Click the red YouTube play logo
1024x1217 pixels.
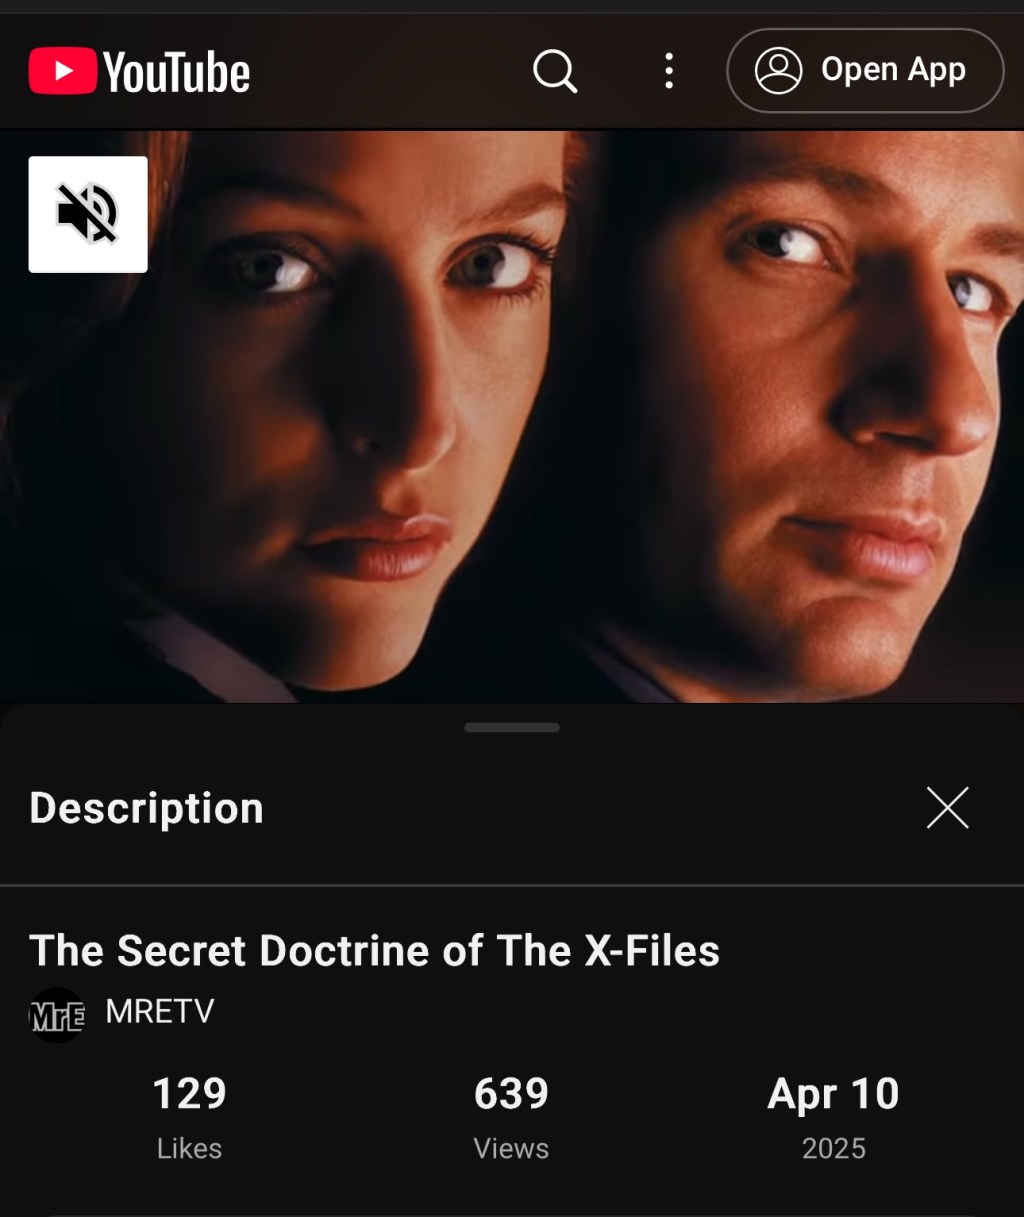pyautogui.click(x=62, y=71)
